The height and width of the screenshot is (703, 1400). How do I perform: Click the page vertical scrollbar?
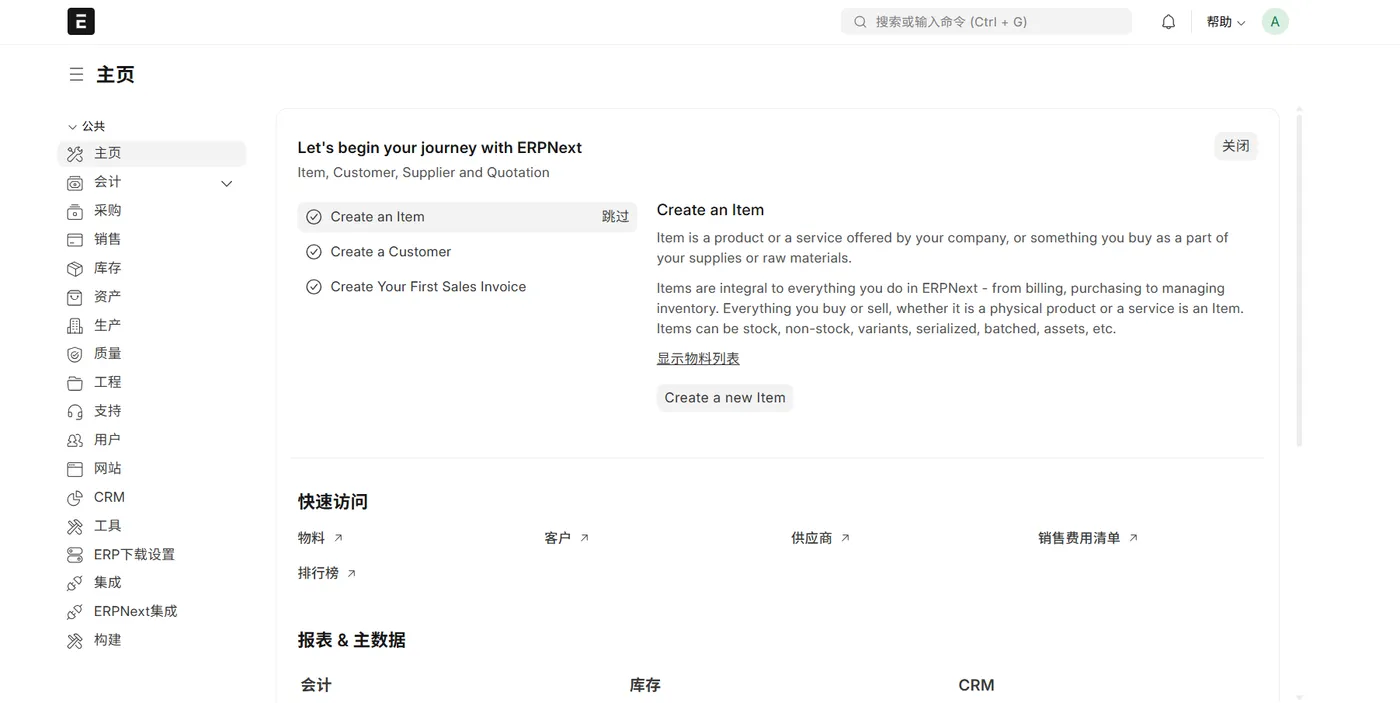(1299, 280)
